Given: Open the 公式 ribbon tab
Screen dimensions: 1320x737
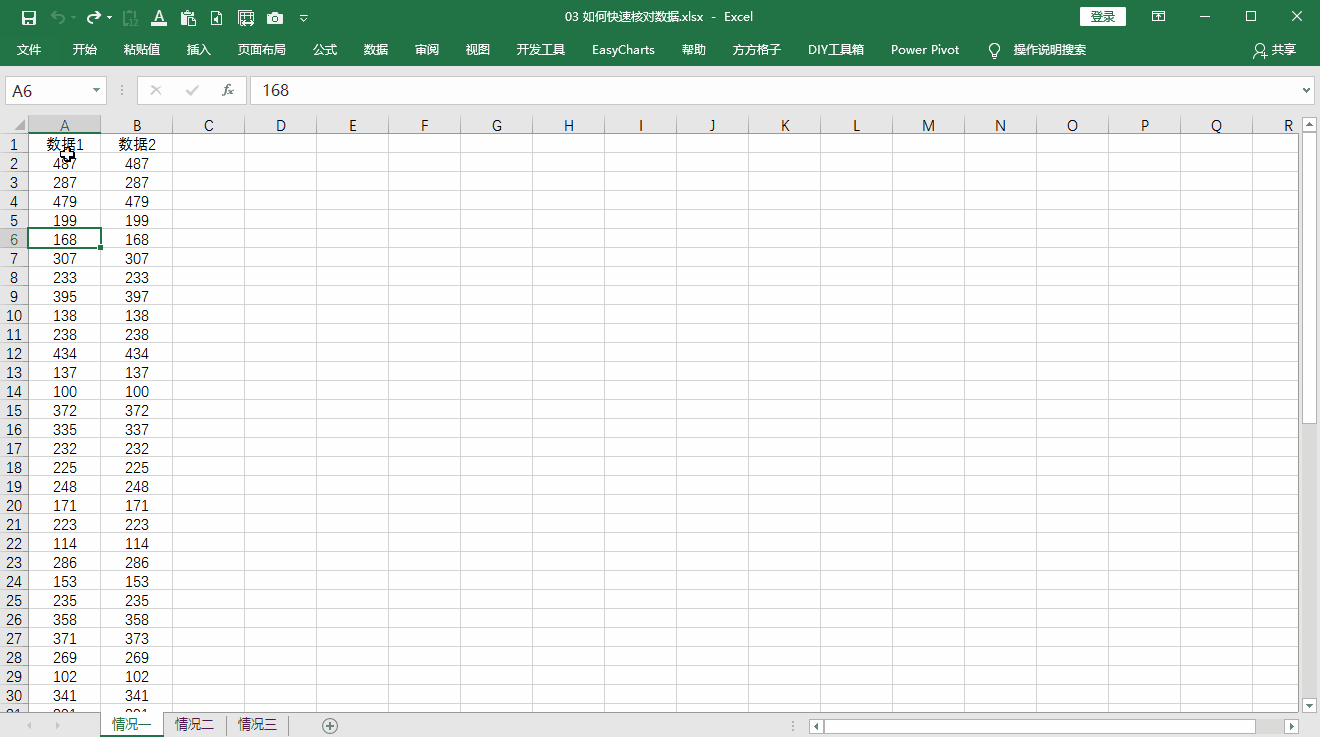Looking at the screenshot, I should point(325,50).
